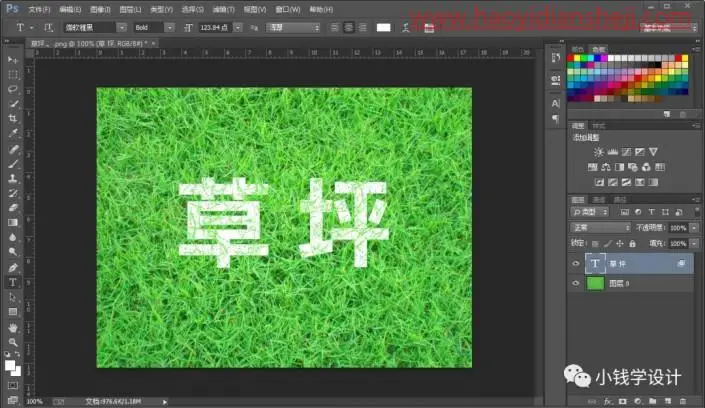Click Create warped text icon
The image size is (705, 408).
pyautogui.click(x=406, y=28)
